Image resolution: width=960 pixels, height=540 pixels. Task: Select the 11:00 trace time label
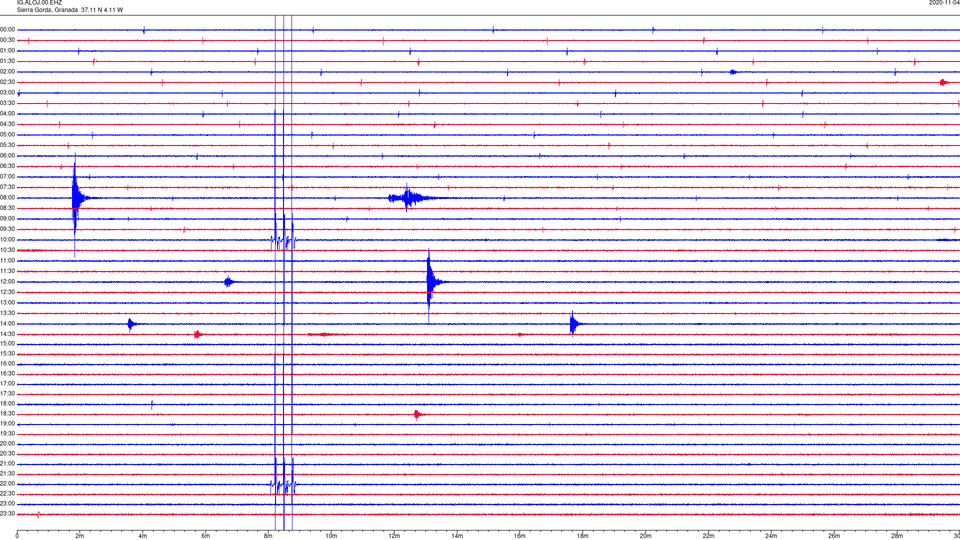7,261
